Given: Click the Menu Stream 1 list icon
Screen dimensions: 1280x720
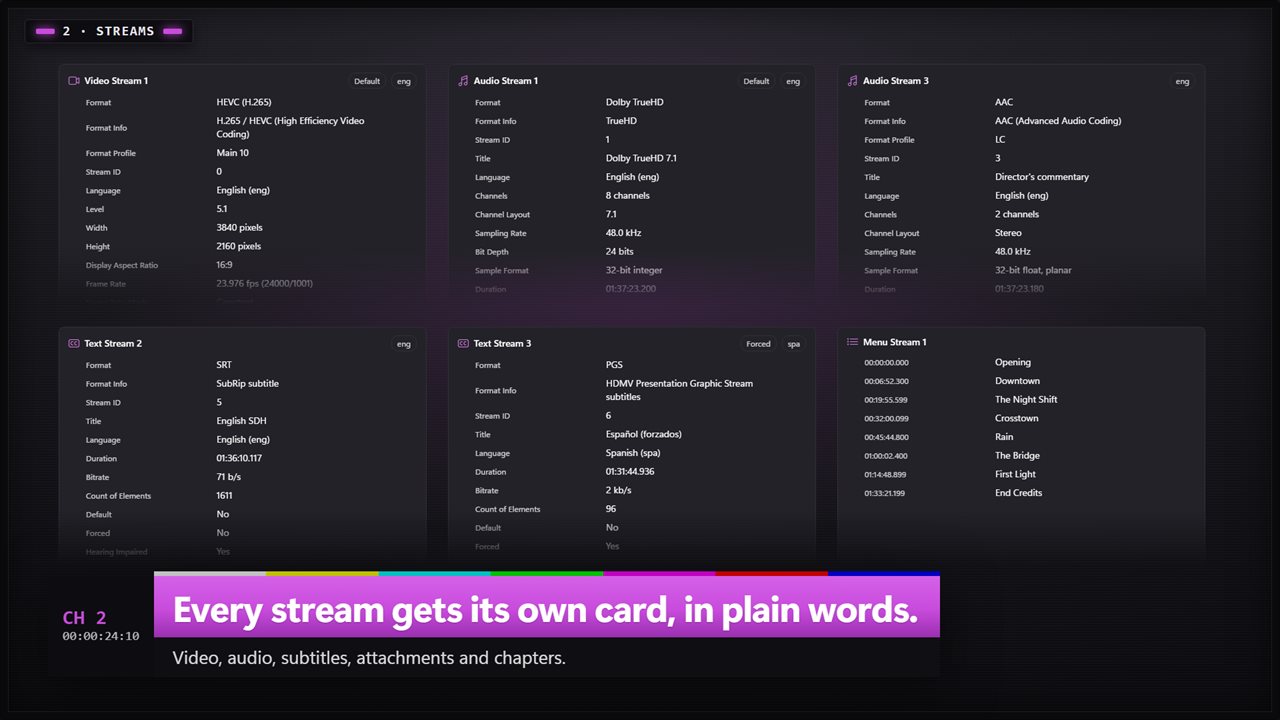Looking at the screenshot, I should click(x=852, y=342).
